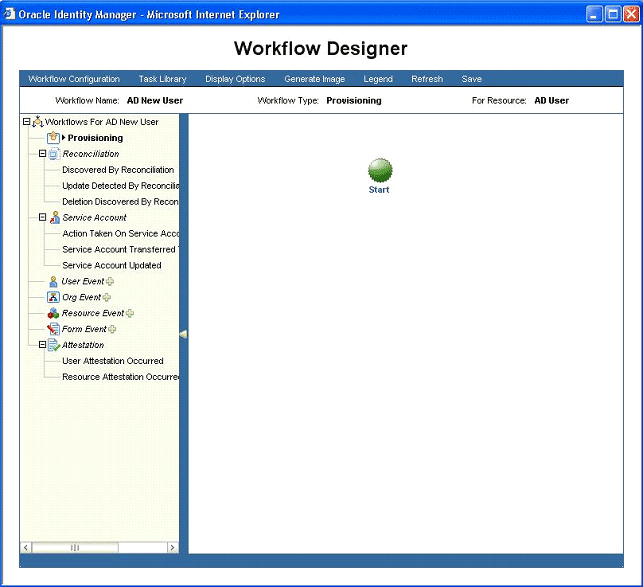Click the green Start node icon
The image size is (643, 587).
coord(380,170)
